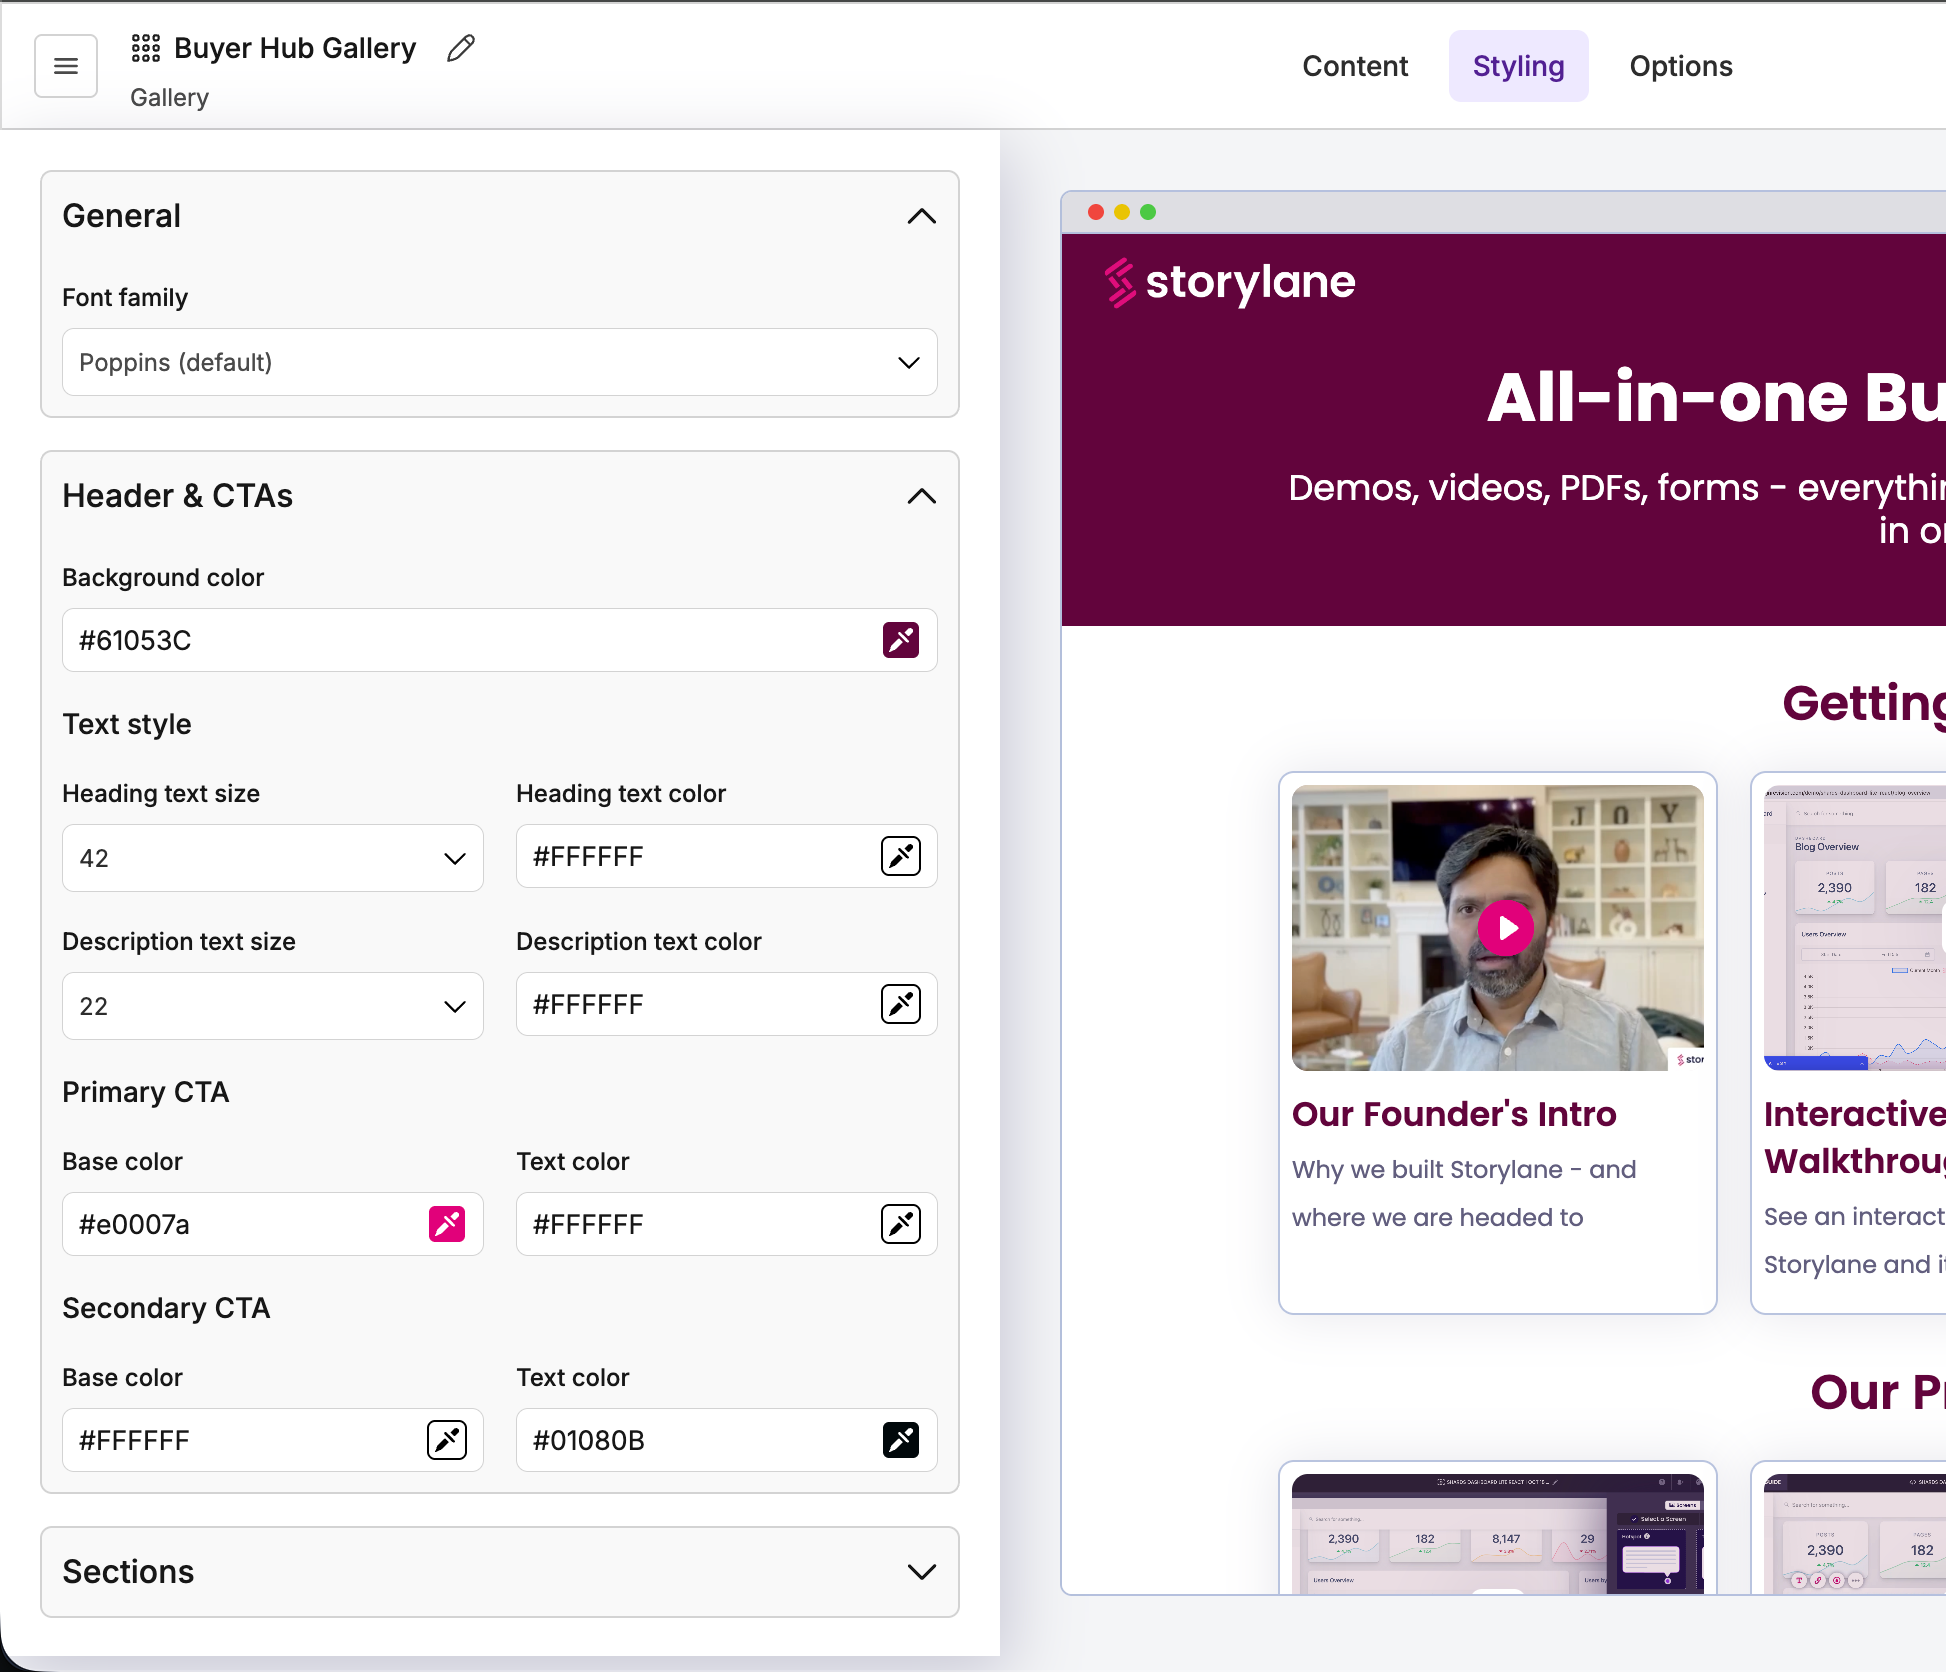Click the grid icon beside Buyer Hub Gallery
This screenshot has width=1946, height=1672.
146,48
